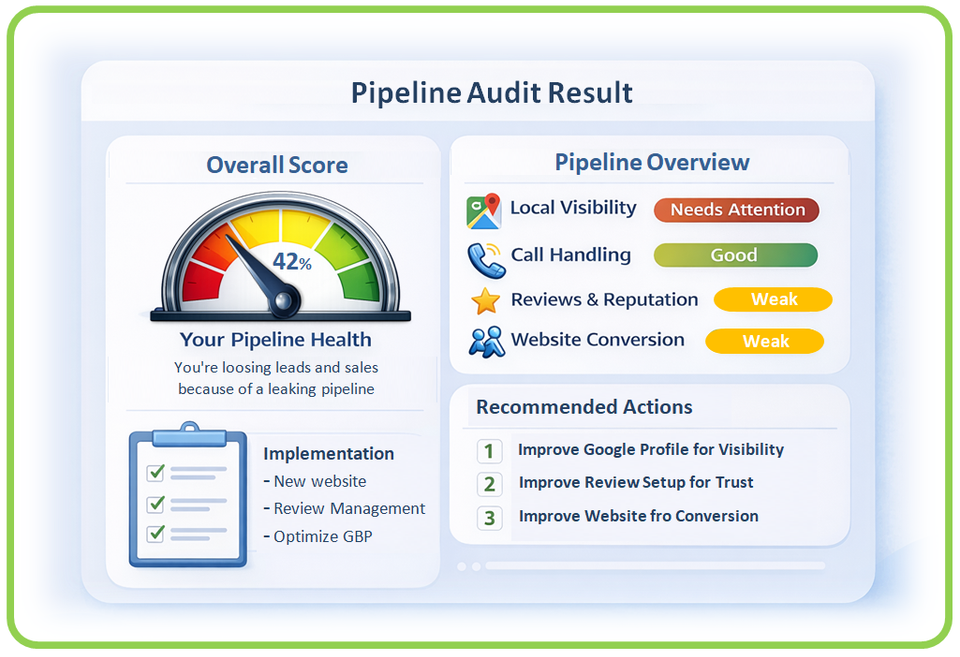The height and width of the screenshot is (657, 960).
Task: Click the Needs Attention status badge
Action: 736,210
